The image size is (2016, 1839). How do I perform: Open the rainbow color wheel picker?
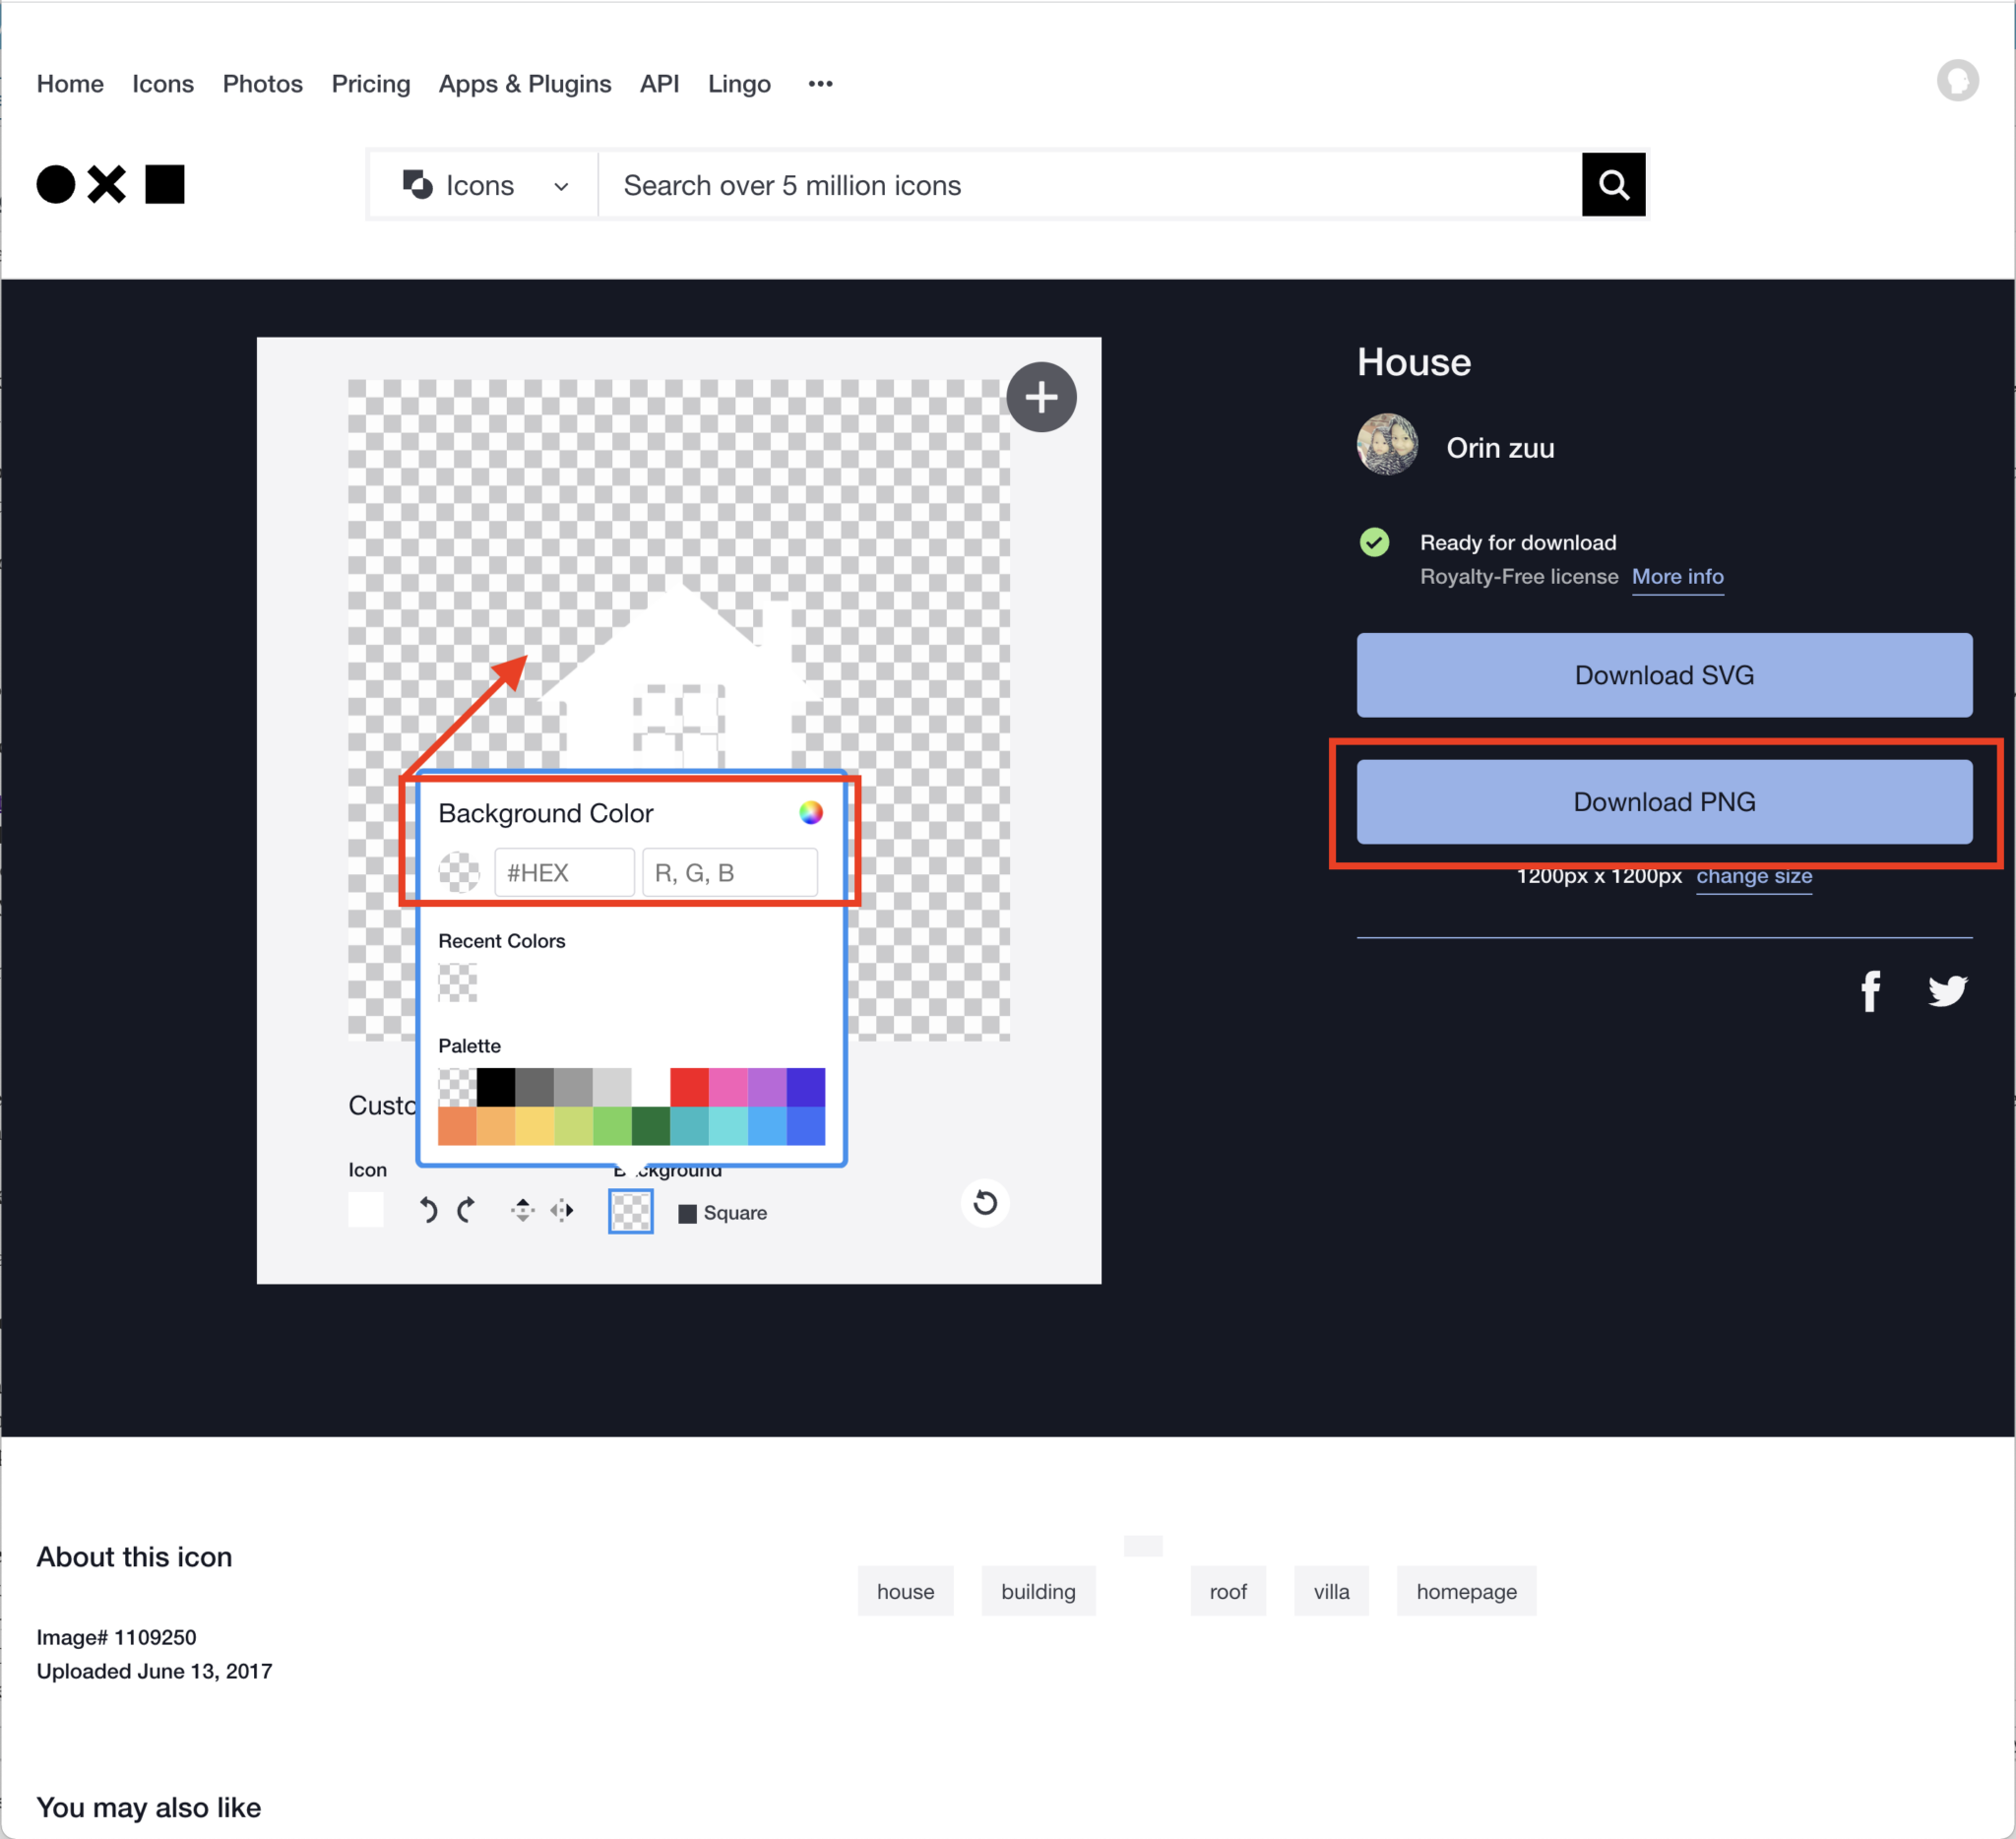[x=811, y=813]
